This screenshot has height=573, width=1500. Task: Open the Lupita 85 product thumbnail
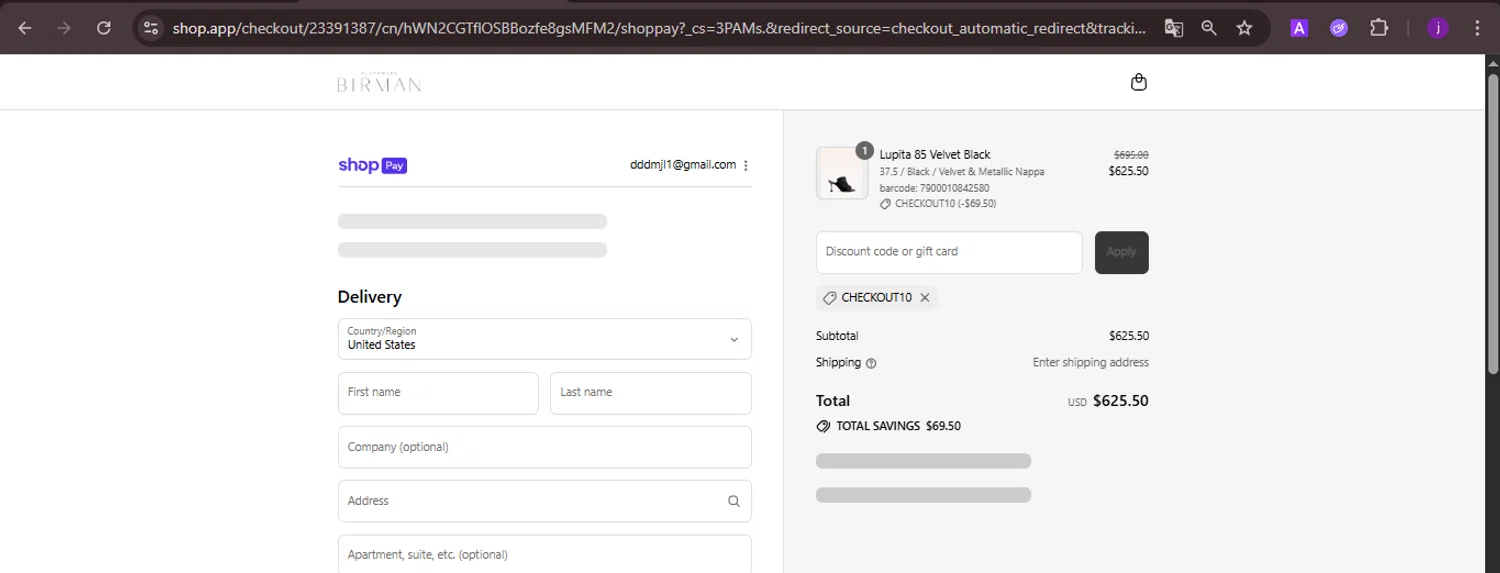[x=842, y=173]
